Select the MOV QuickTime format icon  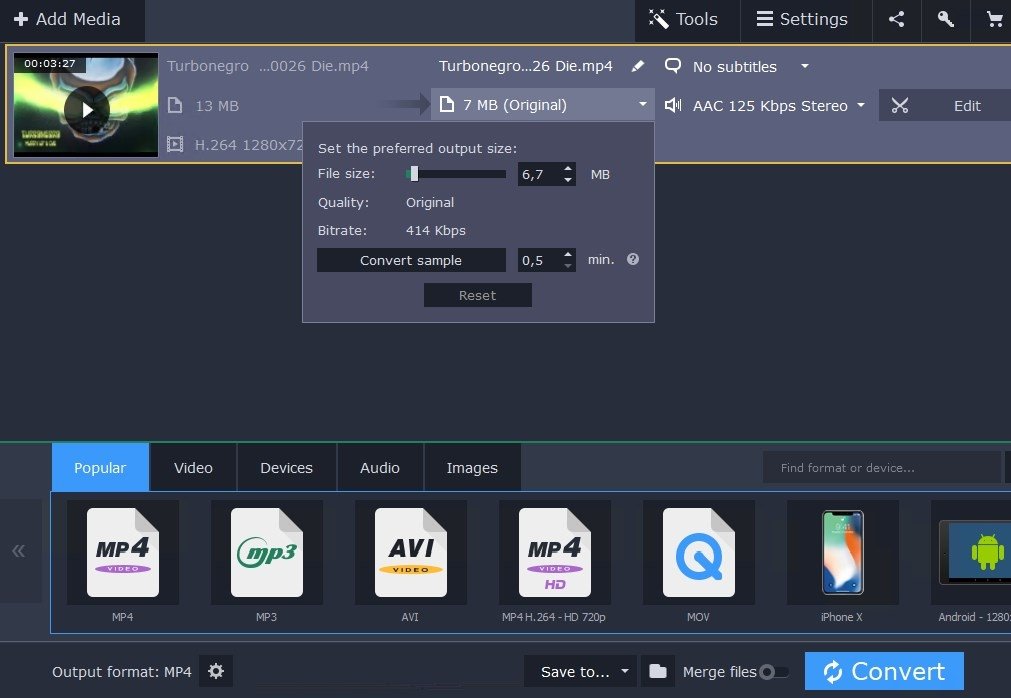click(698, 552)
